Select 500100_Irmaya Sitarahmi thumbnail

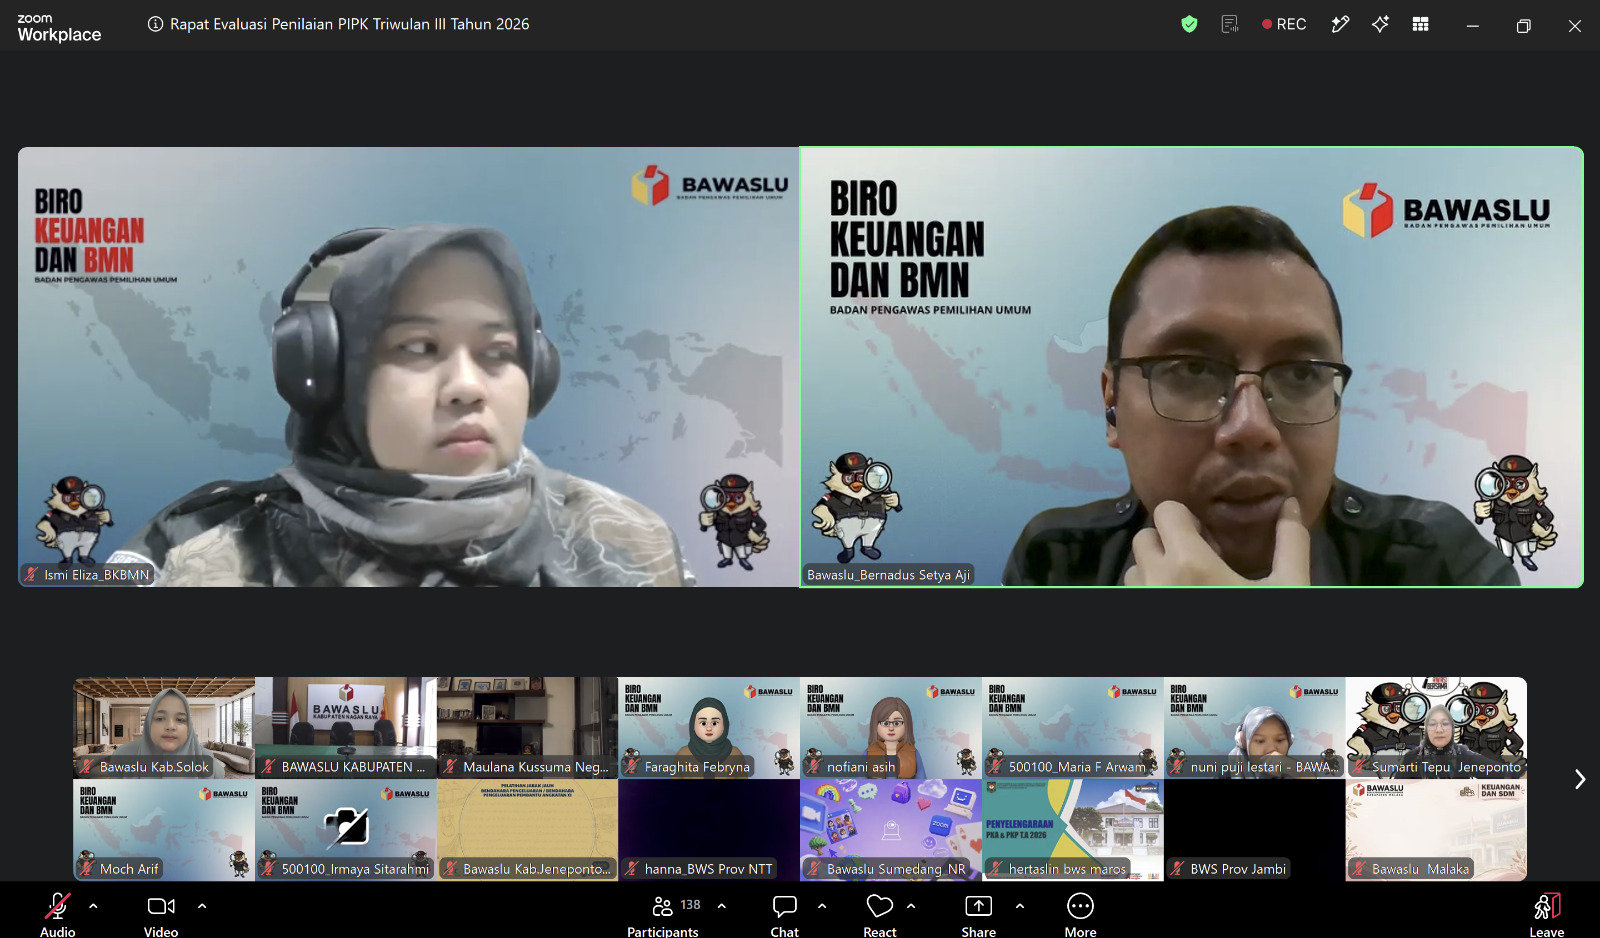346,830
